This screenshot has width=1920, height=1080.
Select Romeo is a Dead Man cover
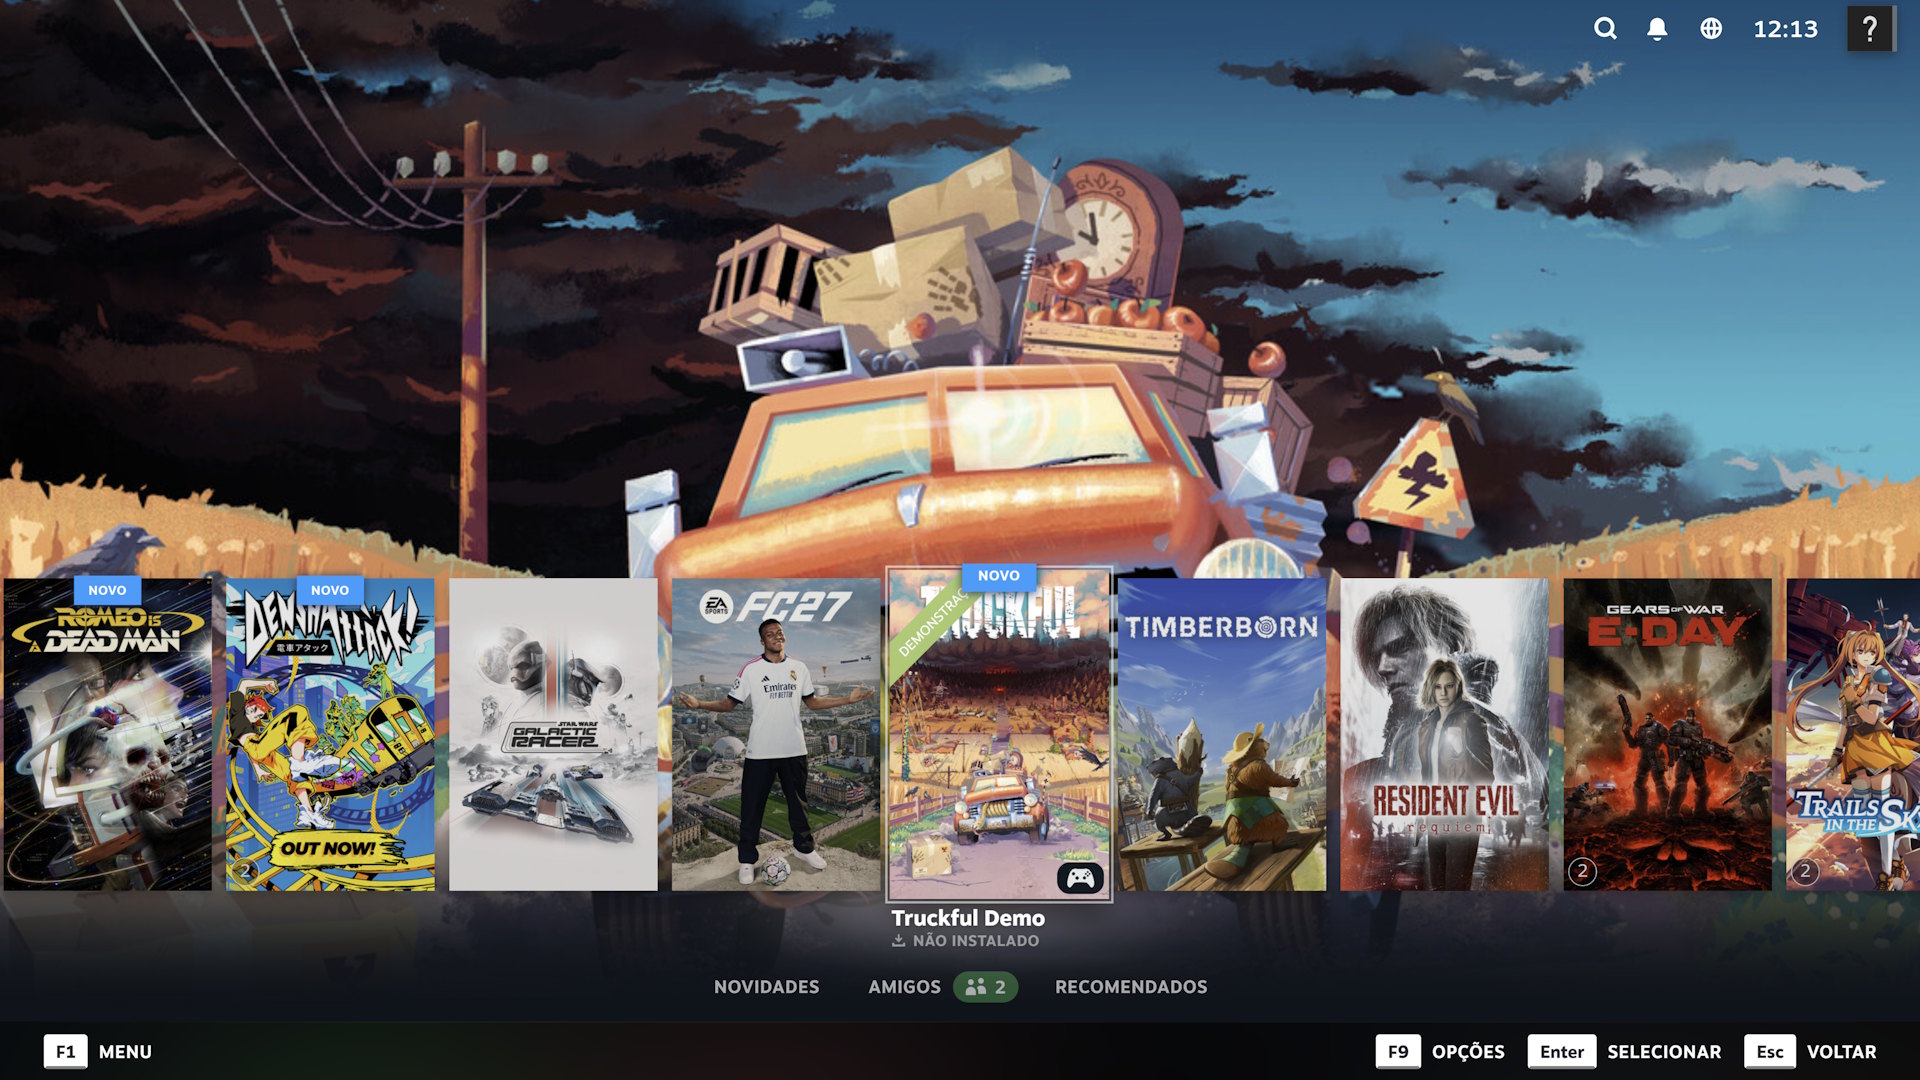pos(107,734)
